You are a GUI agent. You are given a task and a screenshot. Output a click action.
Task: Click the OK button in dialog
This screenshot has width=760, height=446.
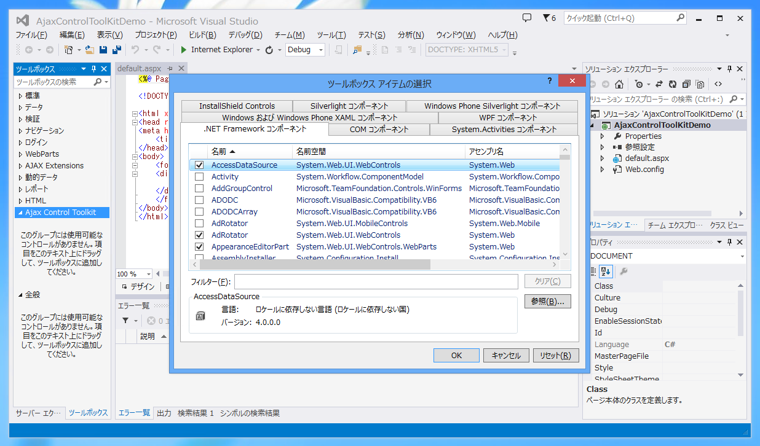[457, 355]
